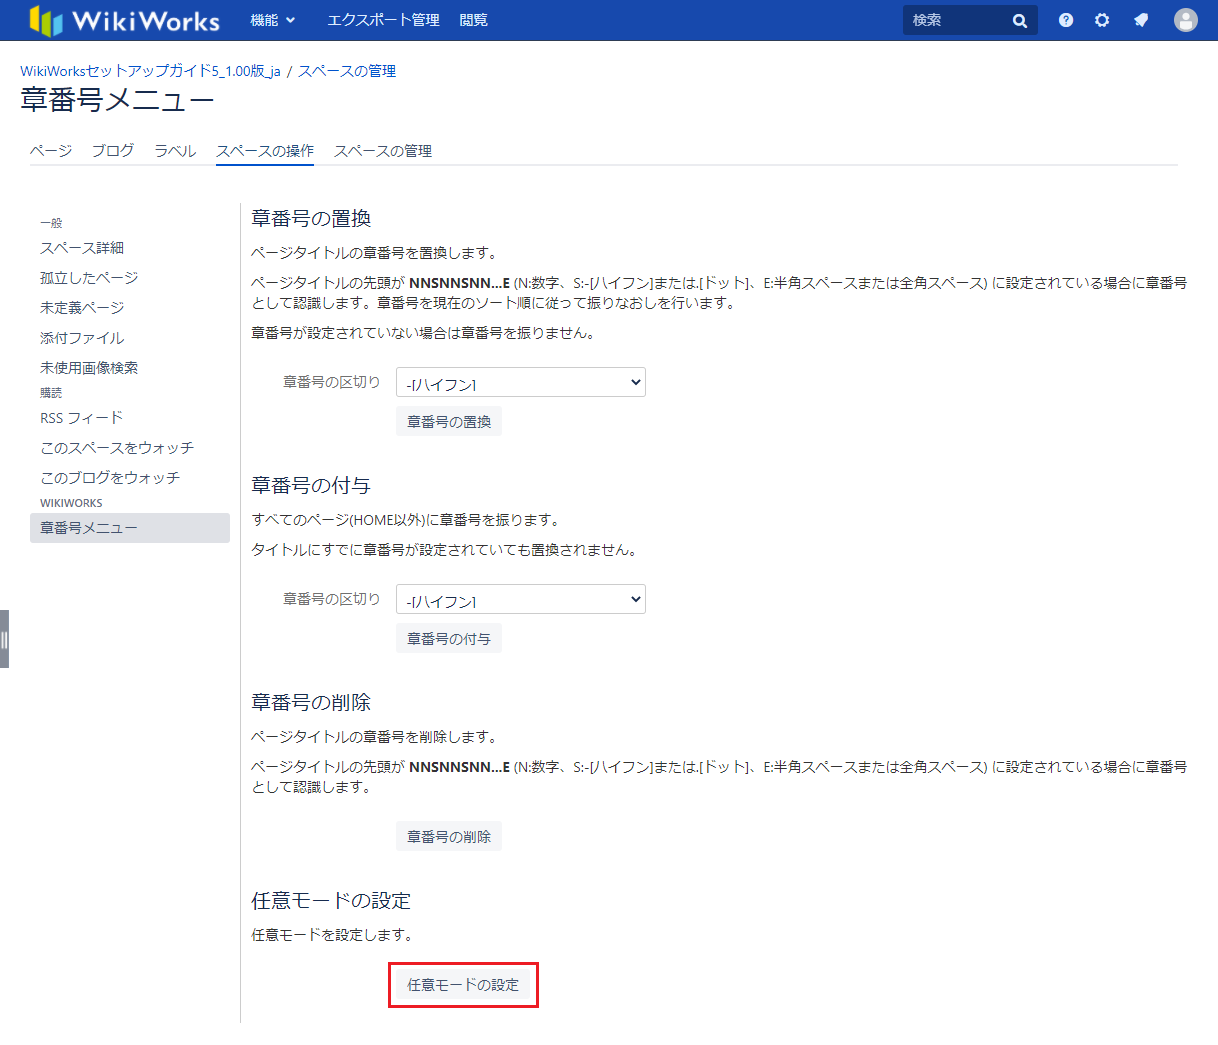Click the 任意モードの設定 button
Screen dimensions: 1218x1045
[x=463, y=985]
